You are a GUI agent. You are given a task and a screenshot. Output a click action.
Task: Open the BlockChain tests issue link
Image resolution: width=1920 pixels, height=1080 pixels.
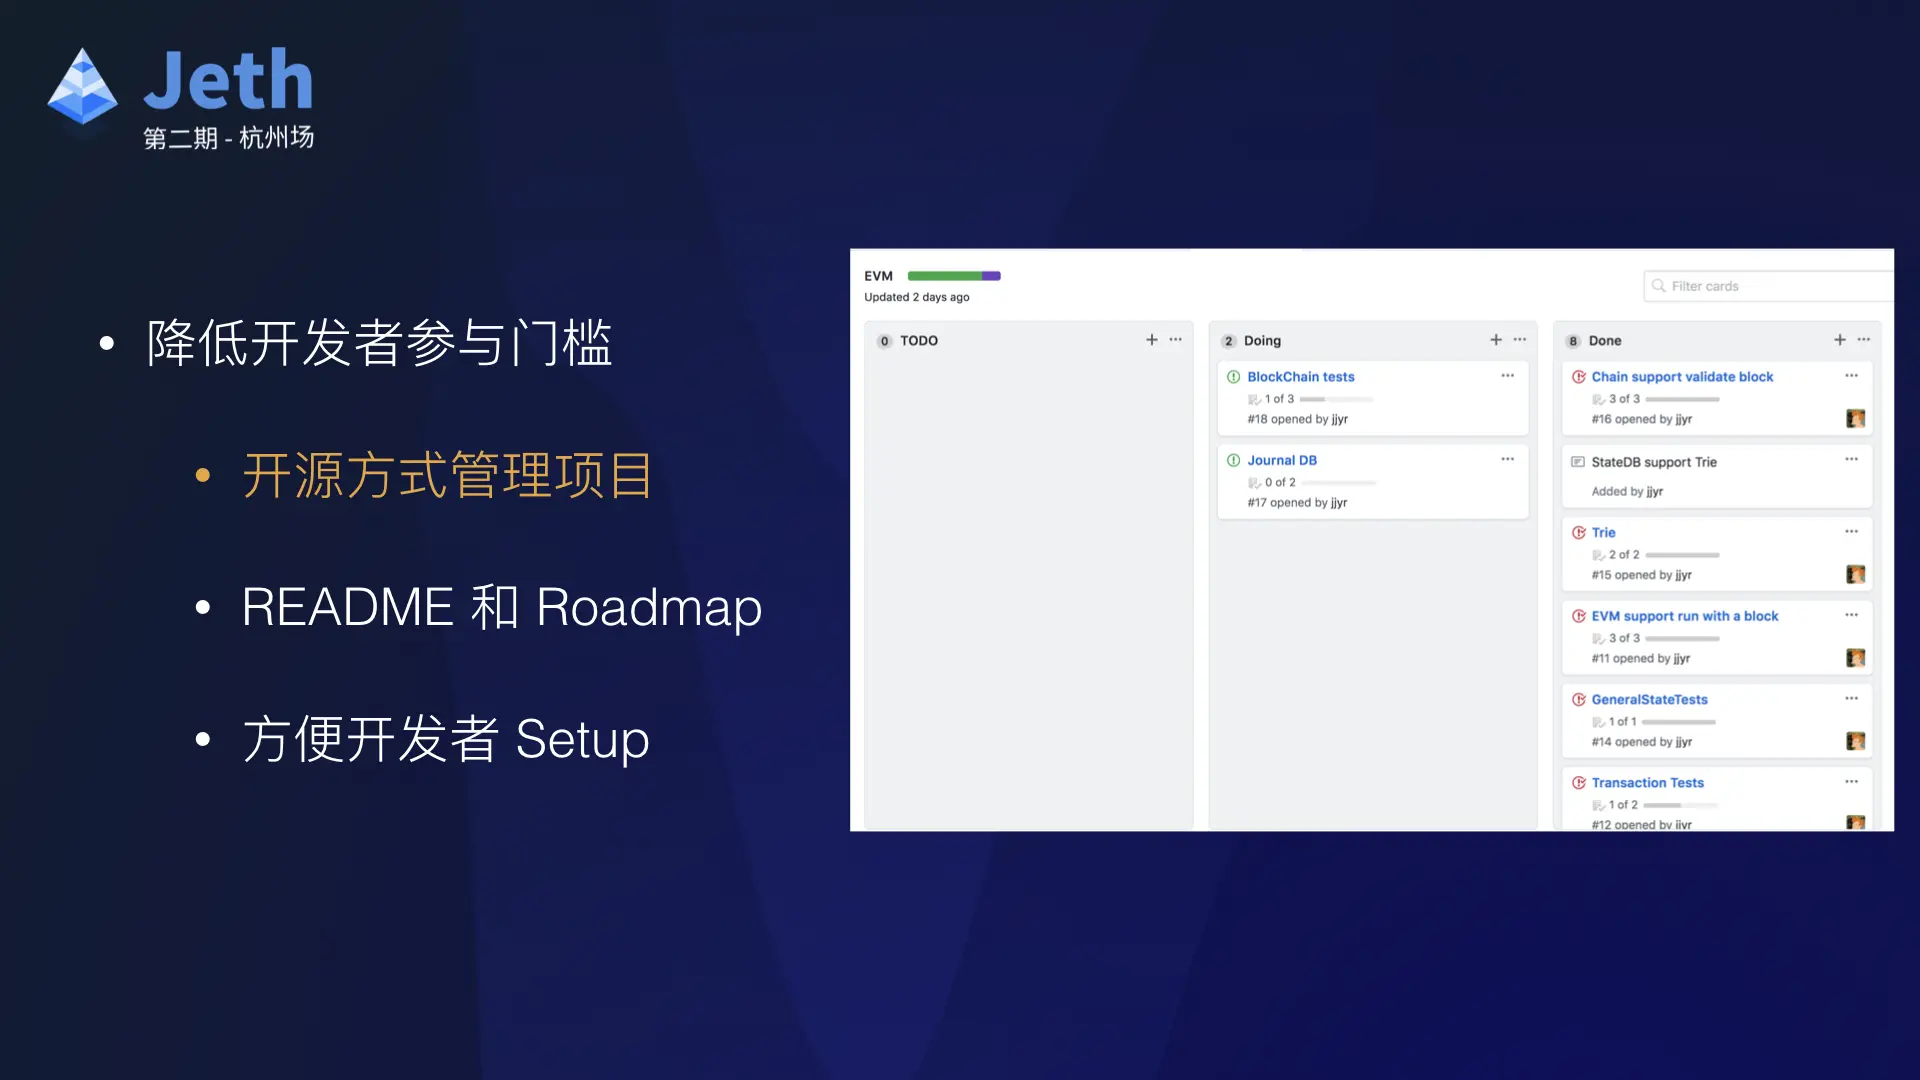pyautogui.click(x=1300, y=377)
